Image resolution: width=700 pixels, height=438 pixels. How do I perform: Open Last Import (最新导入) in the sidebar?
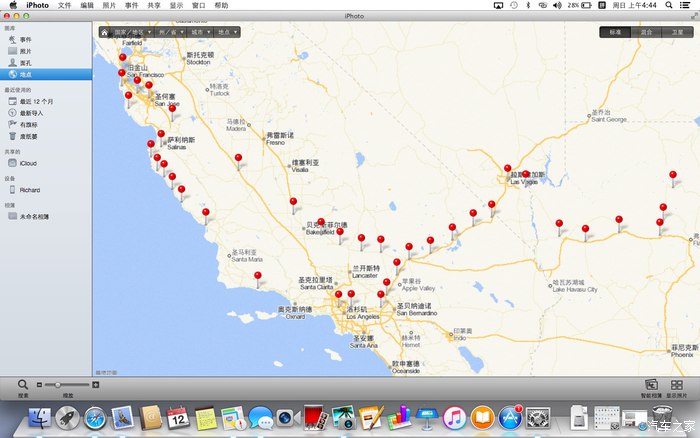point(32,113)
